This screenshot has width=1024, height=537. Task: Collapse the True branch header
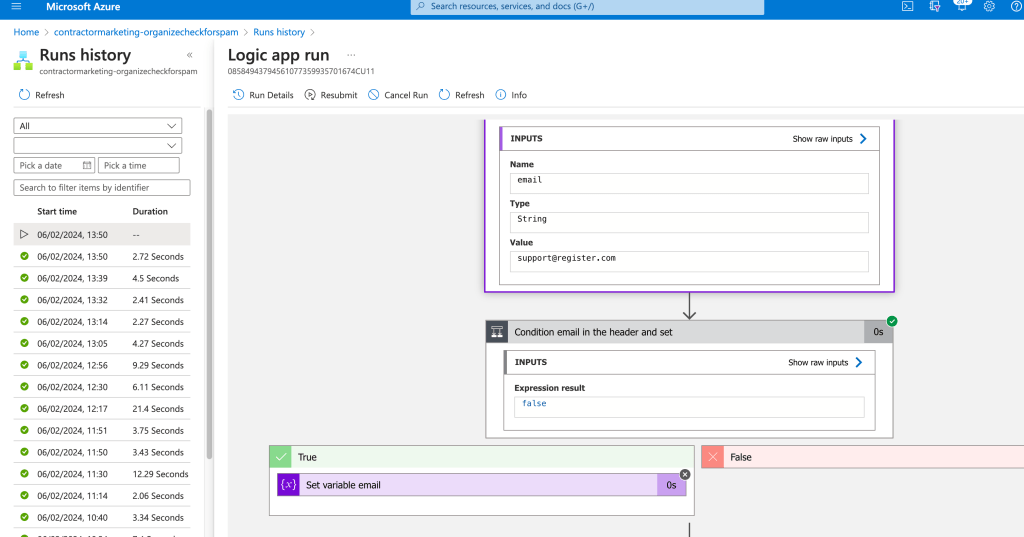(x=482, y=457)
